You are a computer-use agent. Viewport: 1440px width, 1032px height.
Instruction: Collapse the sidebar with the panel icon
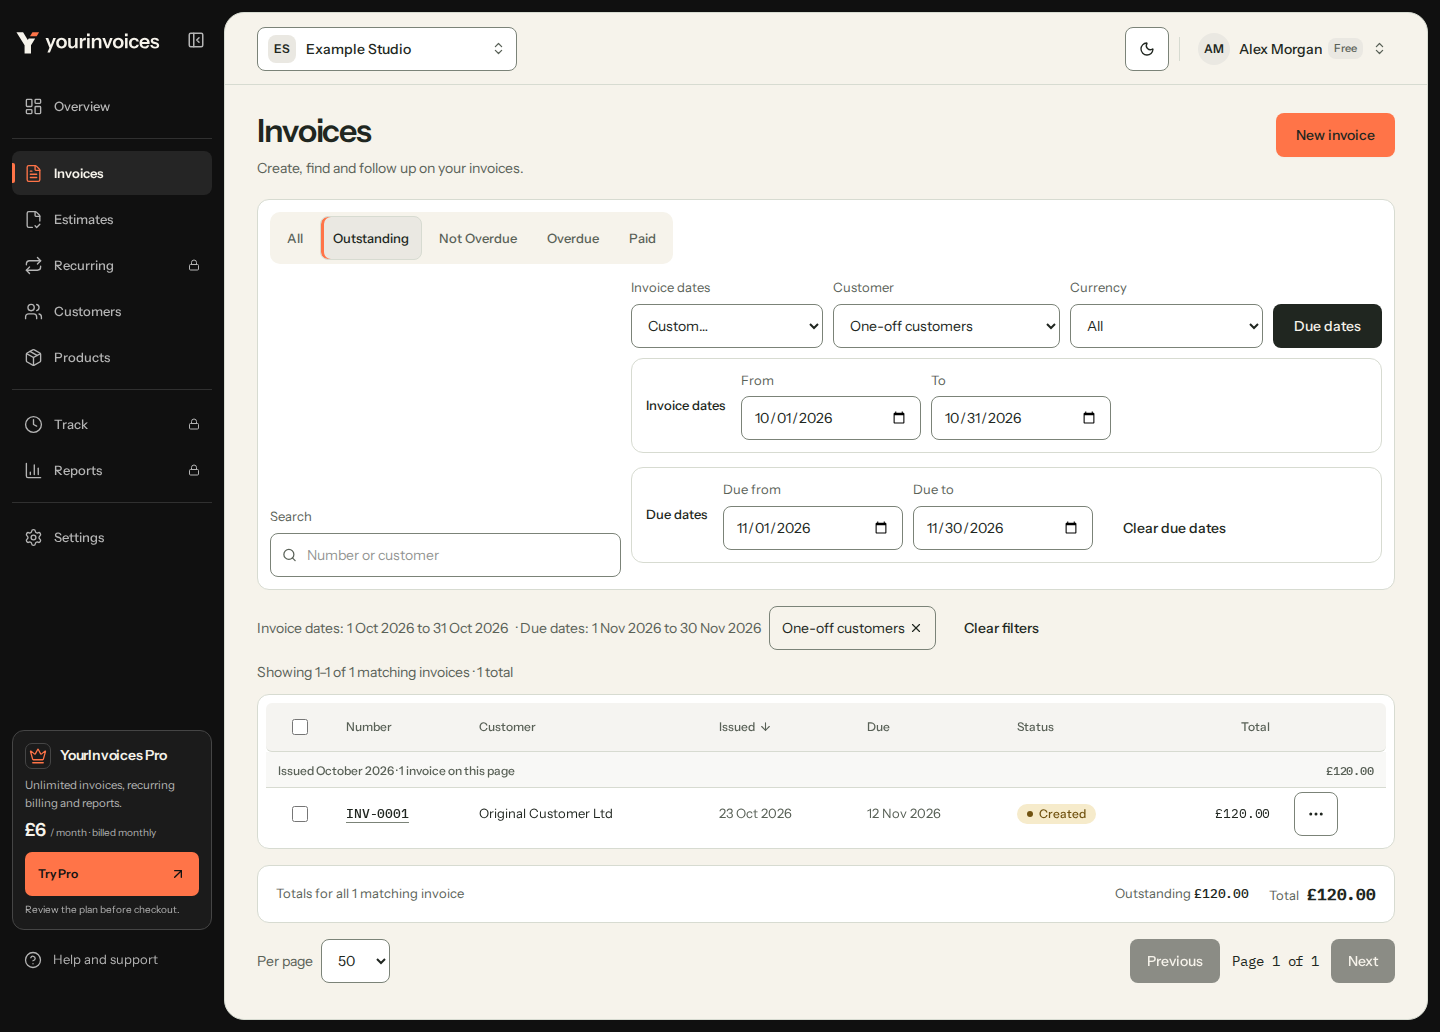pyautogui.click(x=196, y=40)
